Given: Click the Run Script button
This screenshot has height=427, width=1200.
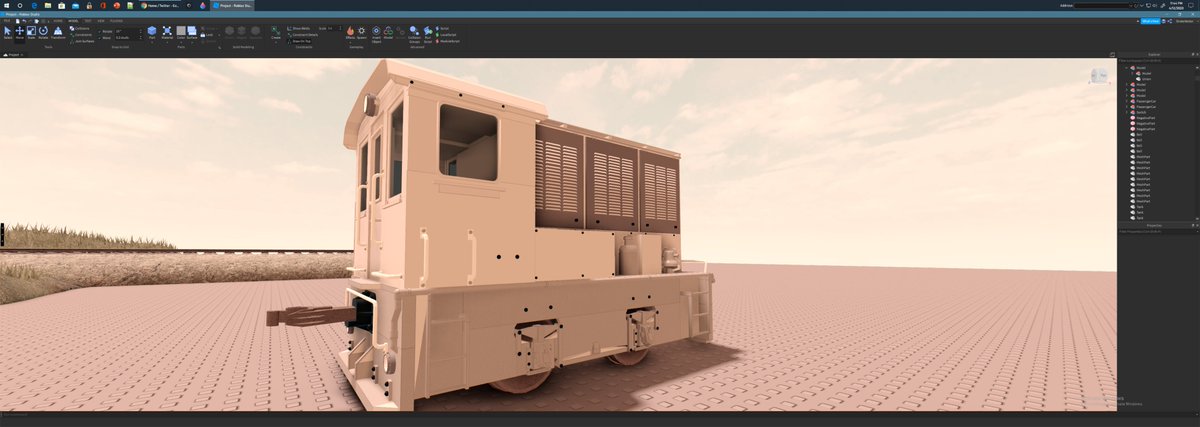Looking at the screenshot, I should 428,34.
